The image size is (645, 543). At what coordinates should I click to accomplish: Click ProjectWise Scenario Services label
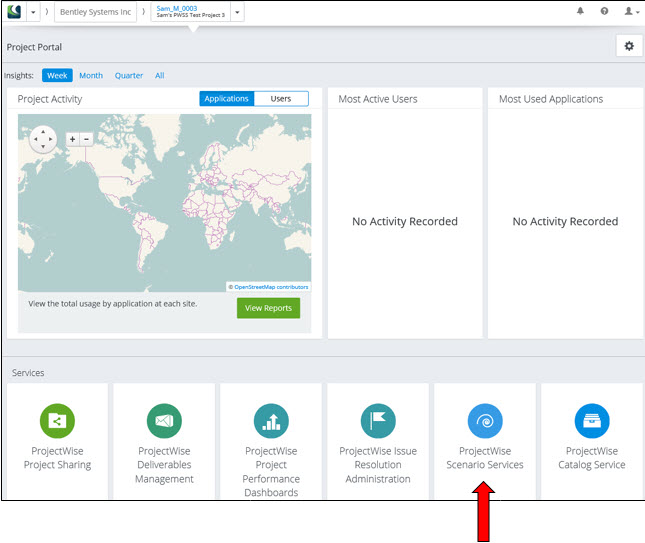[x=485, y=458]
